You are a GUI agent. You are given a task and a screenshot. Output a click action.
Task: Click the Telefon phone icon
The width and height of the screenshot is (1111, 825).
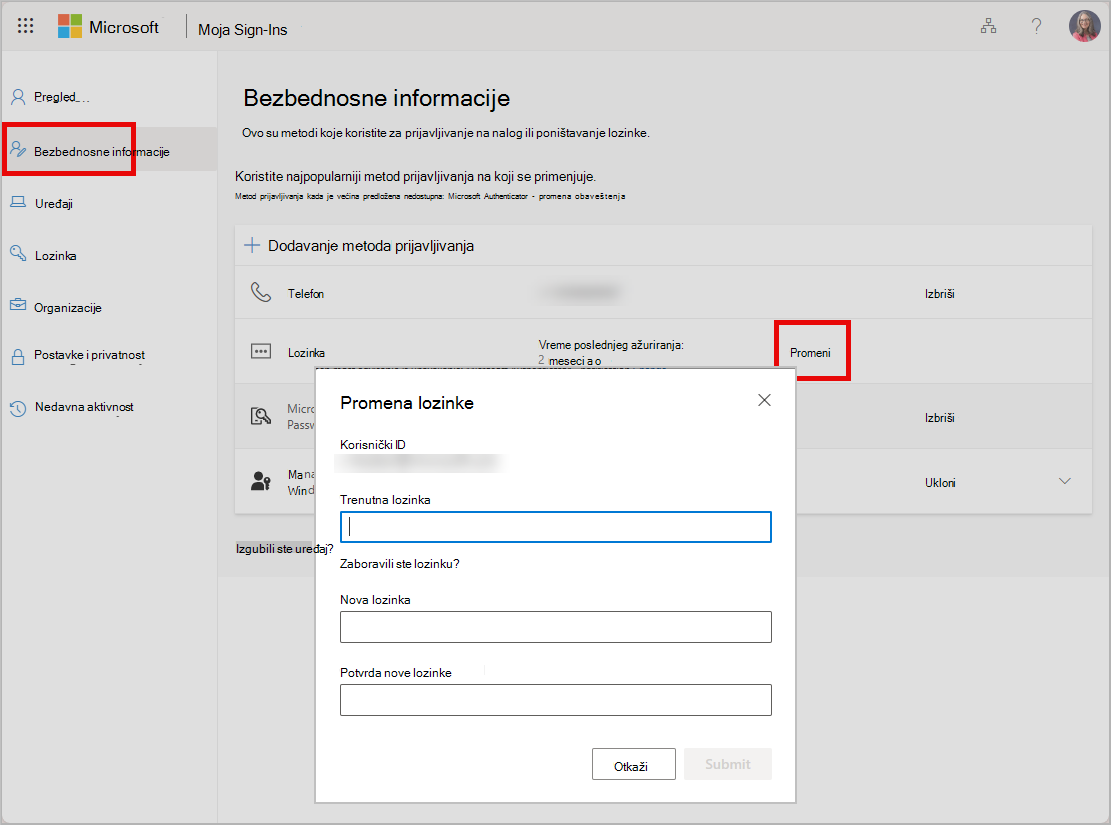261,291
